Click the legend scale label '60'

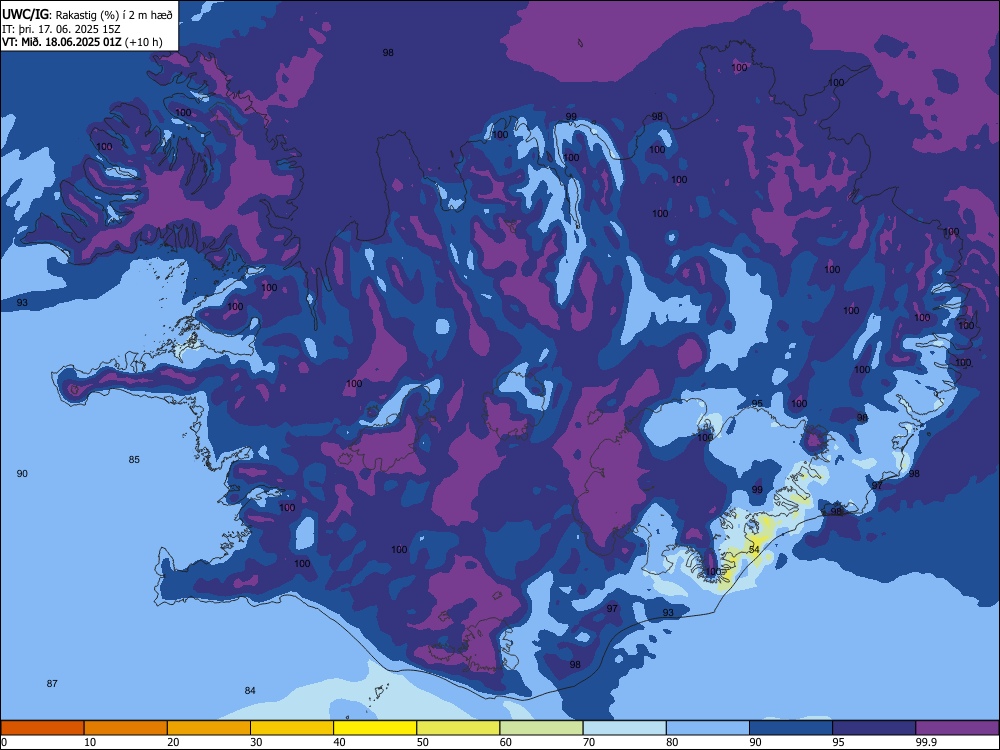(506, 742)
